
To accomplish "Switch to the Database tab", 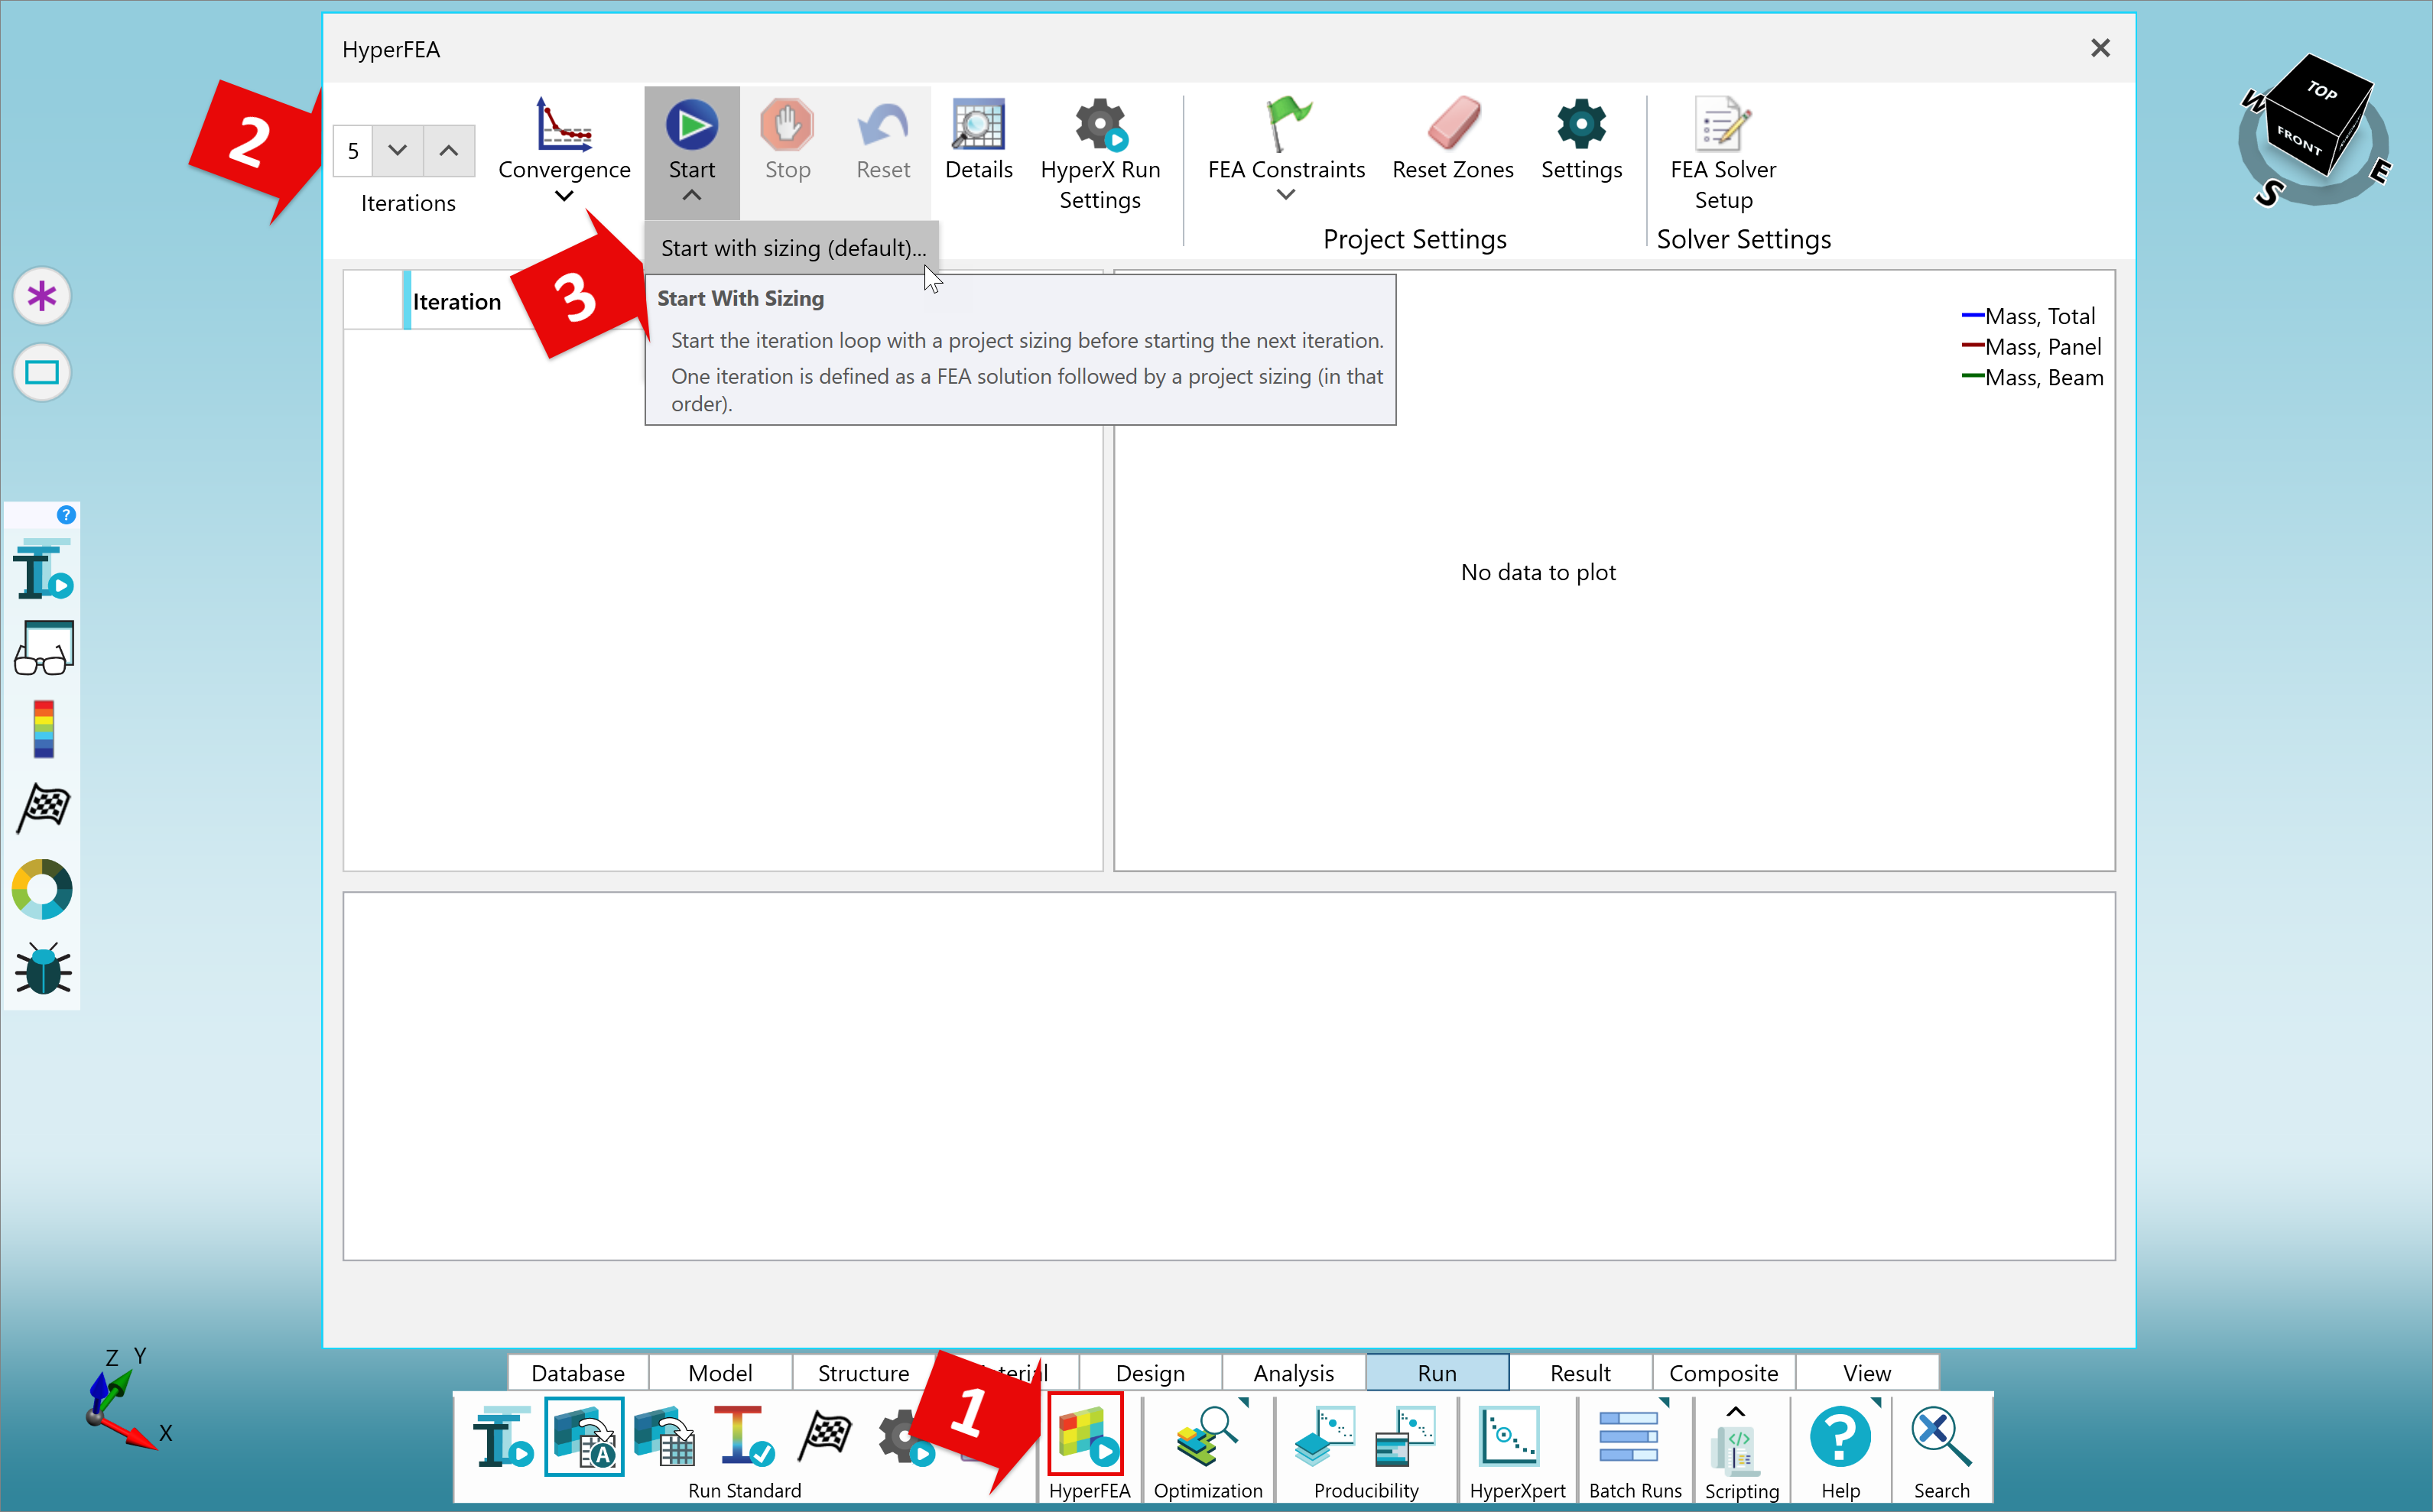I will click(x=578, y=1372).
